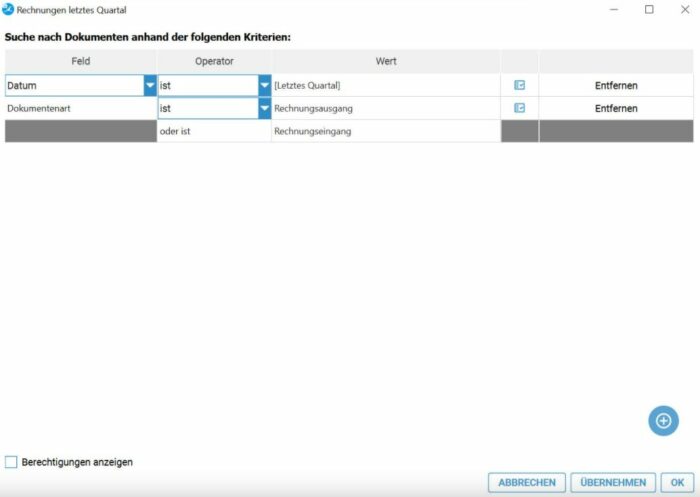Screen dimensions: 700x497
Task: Select the Rechnungsausgang value cell
Action: click(385, 108)
